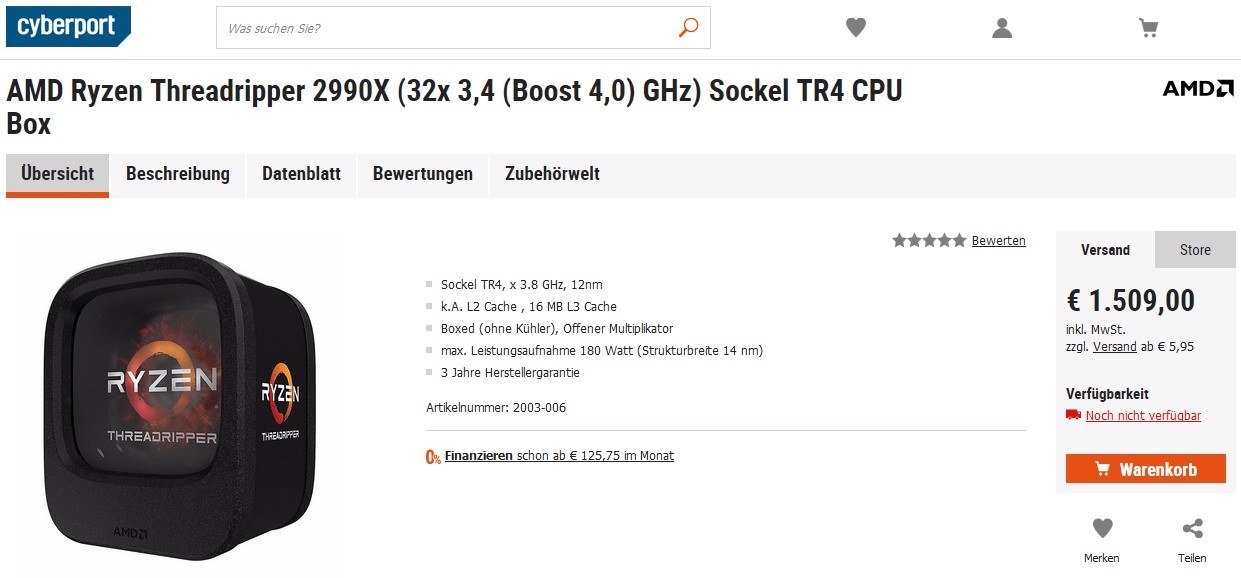Add product via Warenkorb button

1146,469
